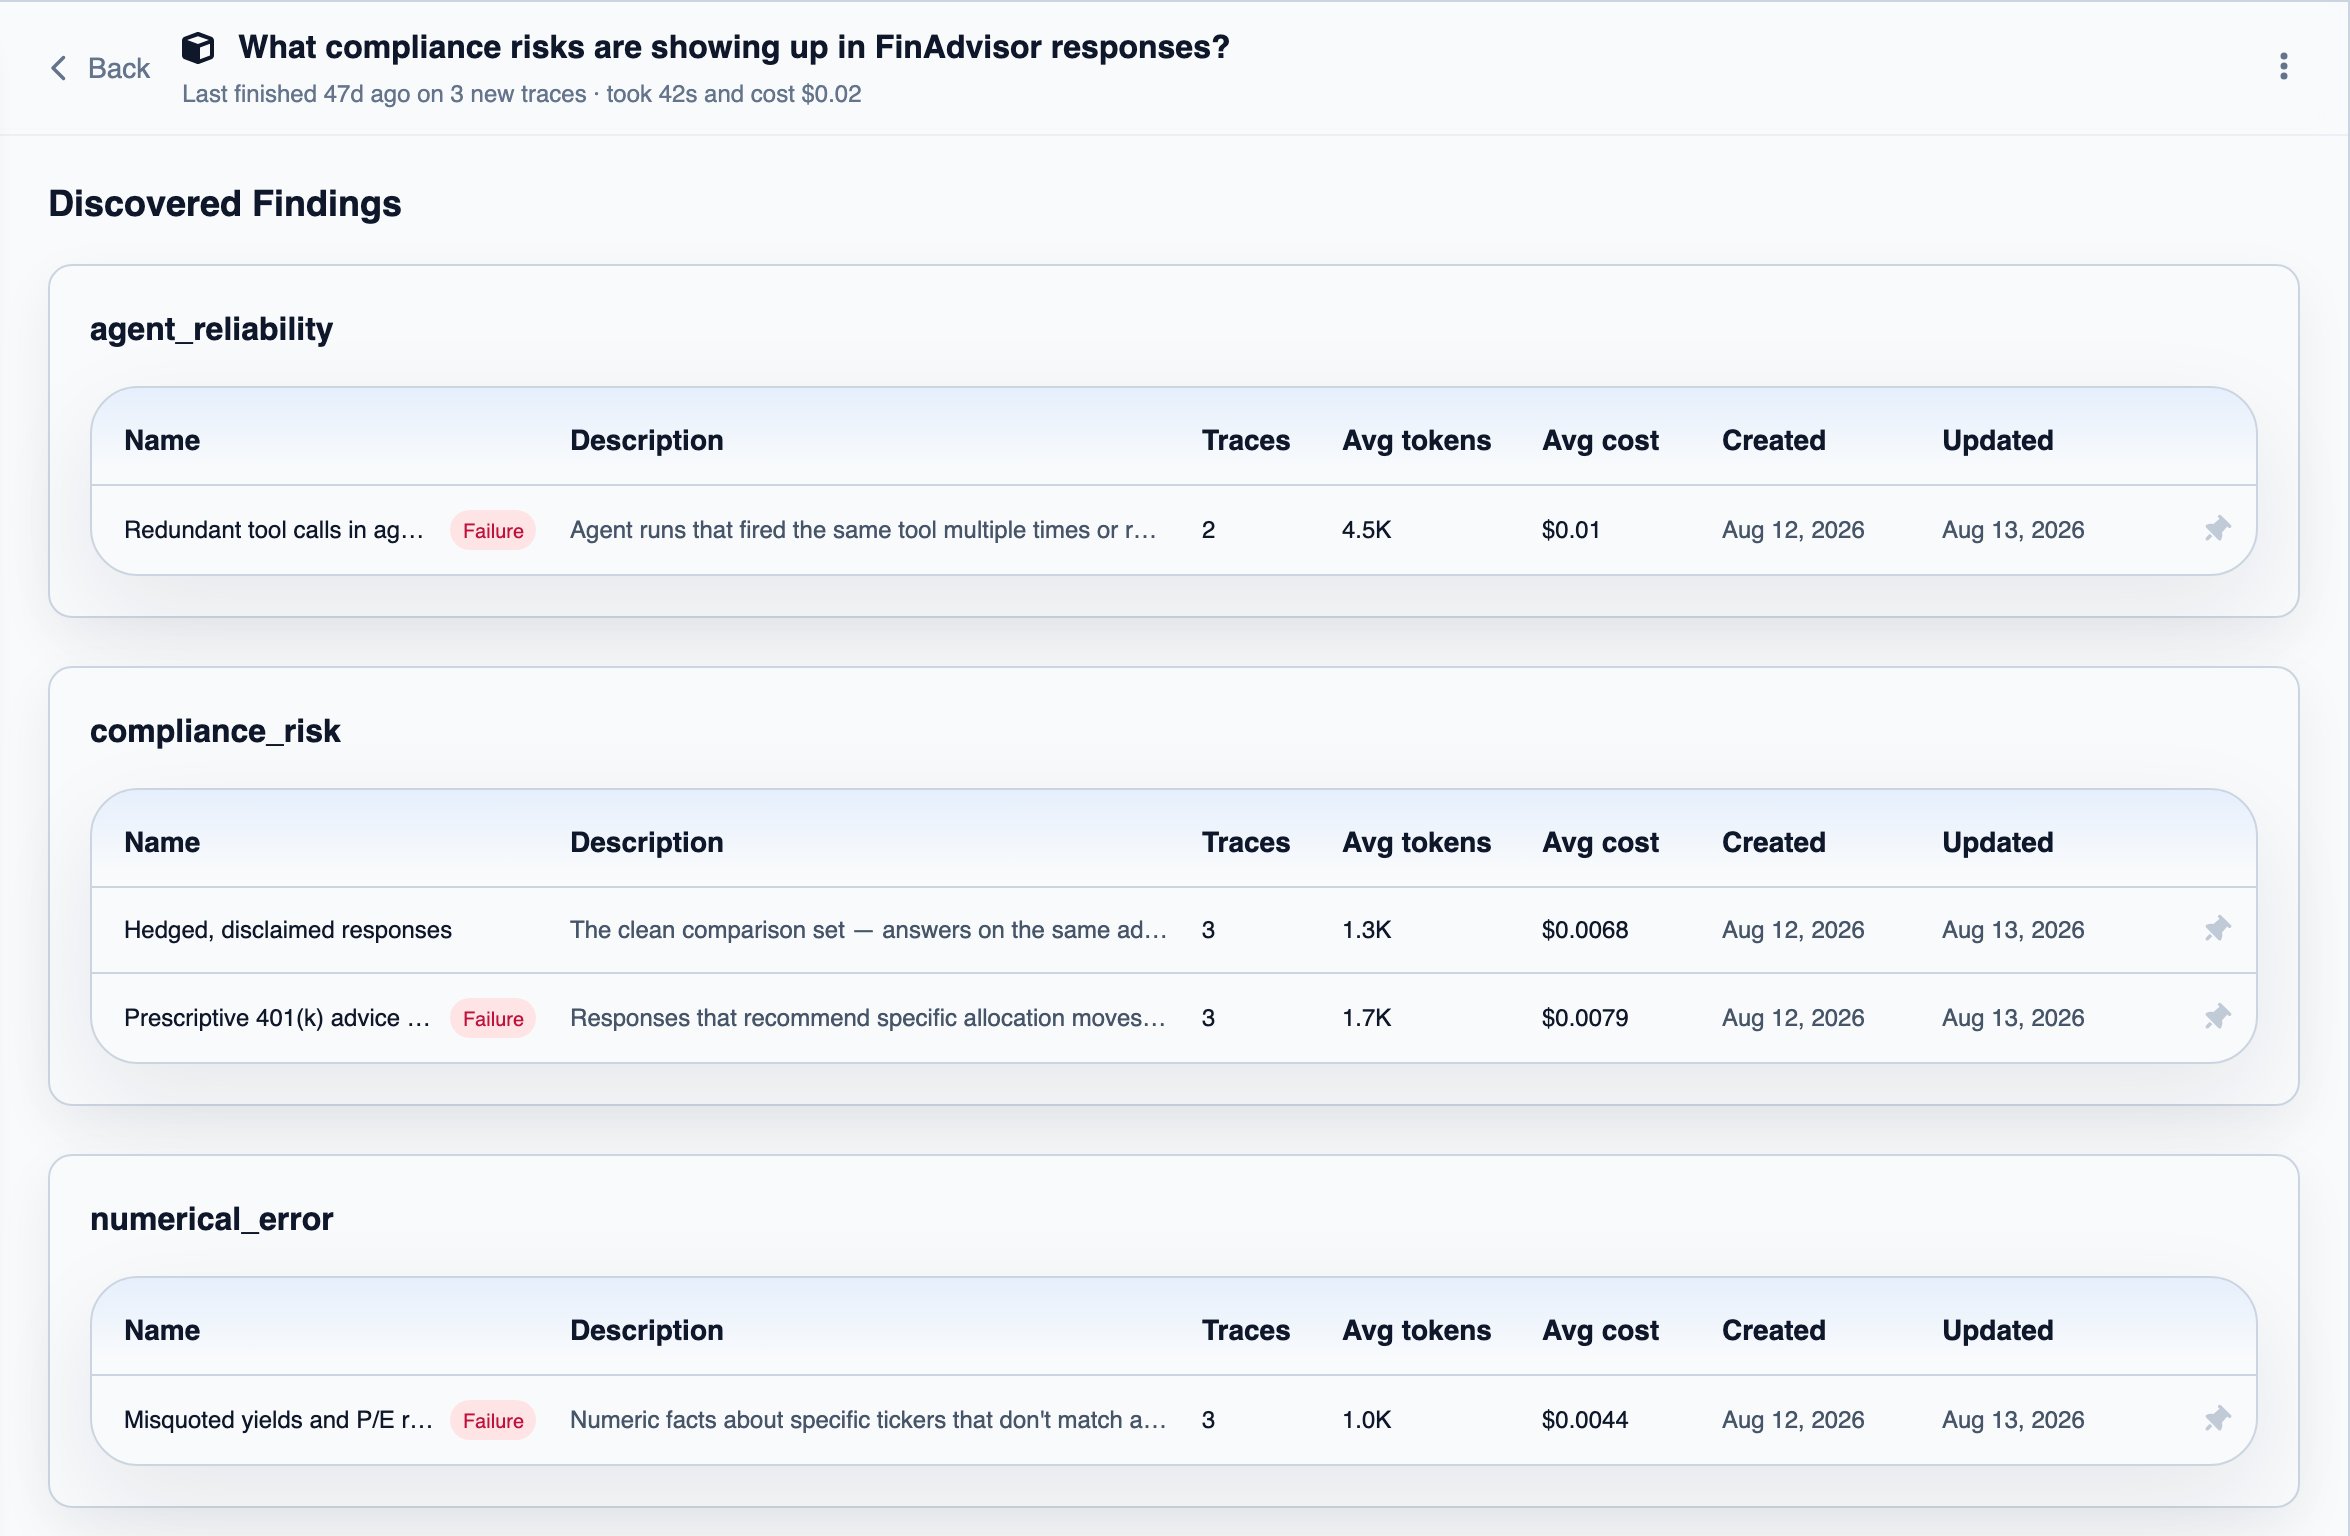The image size is (2350, 1536).
Task: Click the Updated header in numerical_error table
Action: pyautogui.click(x=1997, y=1330)
